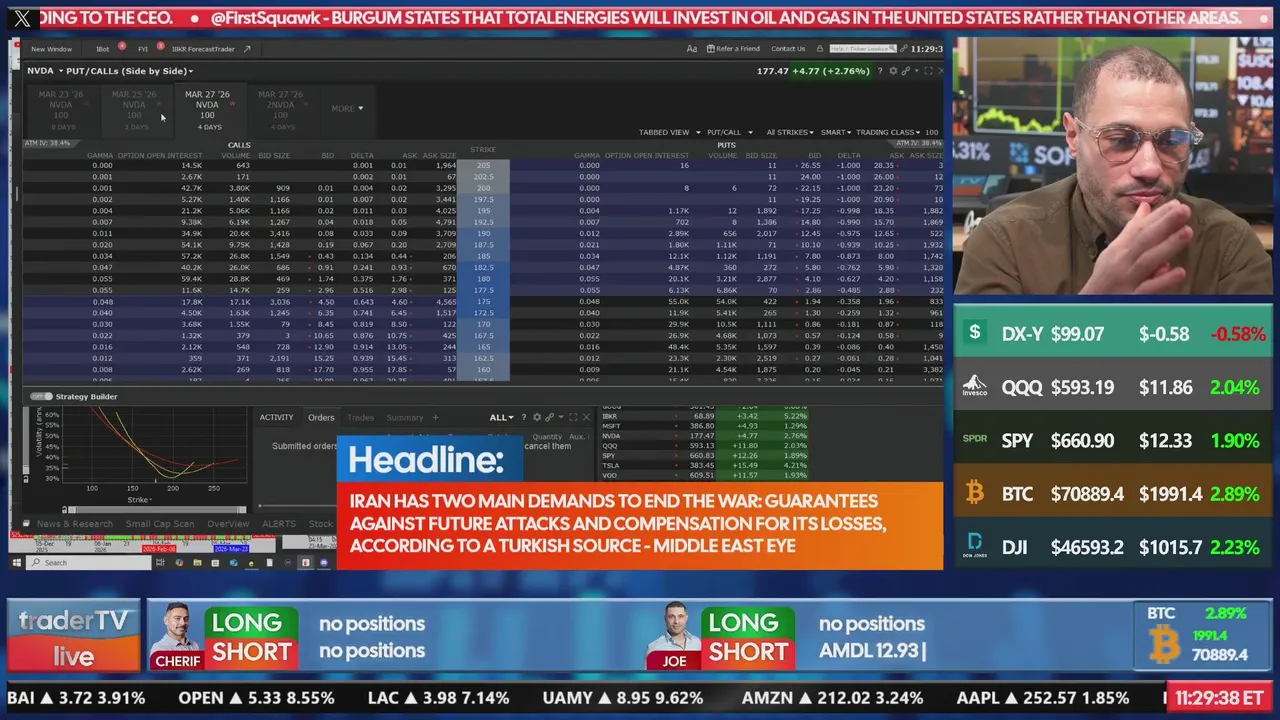Open gear settings in NVDA option chain header
Screen dimensions: 1280x720
tap(893, 71)
